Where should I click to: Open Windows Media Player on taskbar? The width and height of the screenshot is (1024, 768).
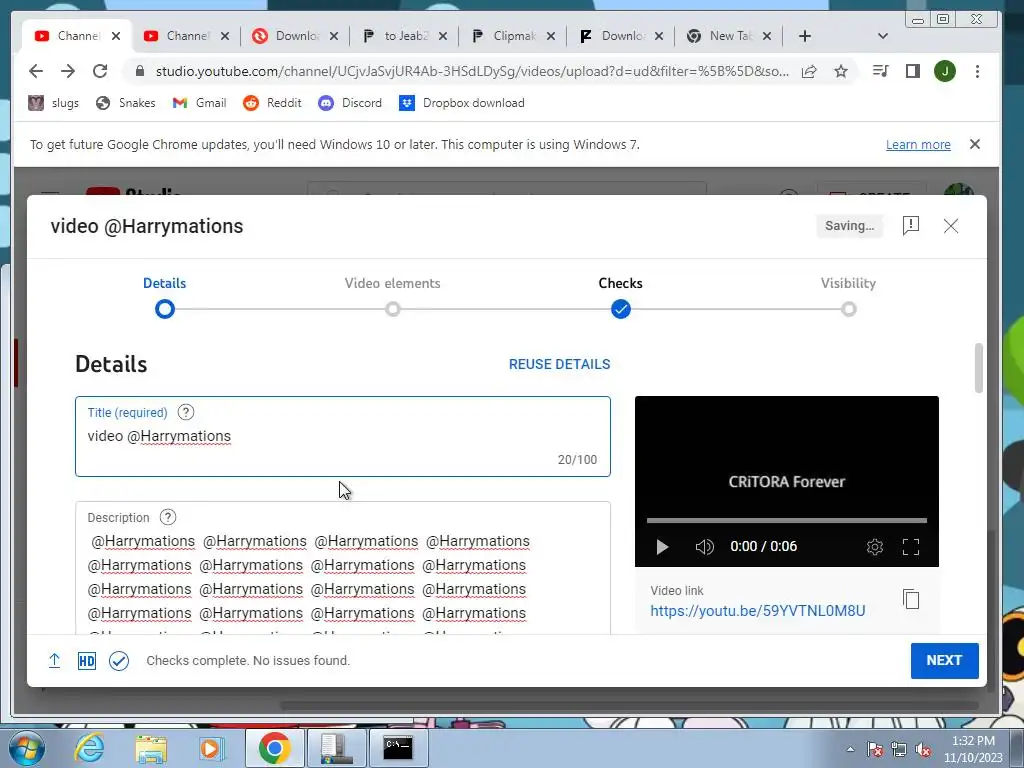click(x=210, y=748)
